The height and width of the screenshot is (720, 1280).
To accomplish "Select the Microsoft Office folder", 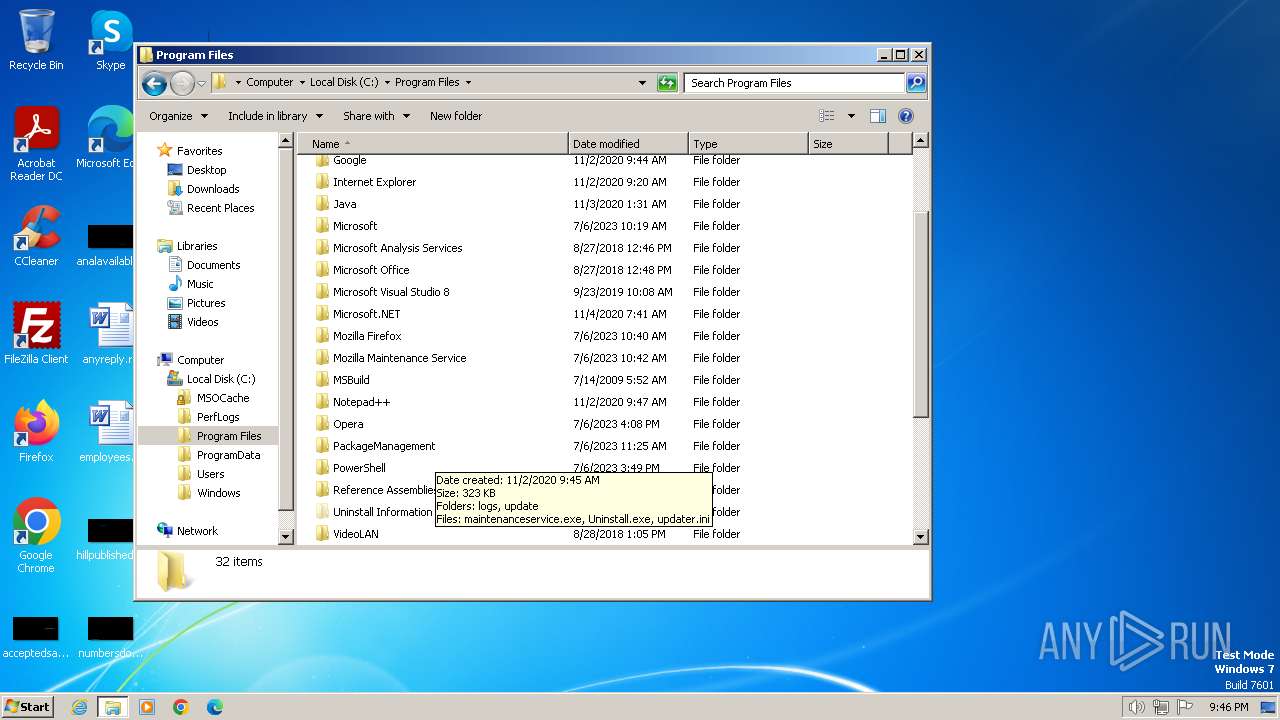I will tap(371, 270).
